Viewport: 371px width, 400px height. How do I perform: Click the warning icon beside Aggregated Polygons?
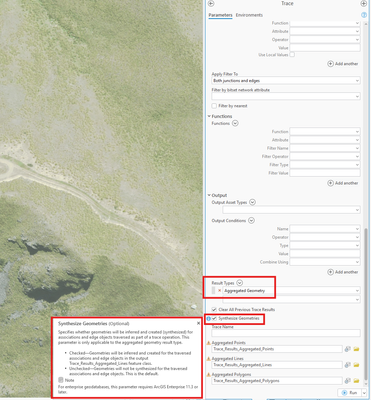tap(209, 375)
